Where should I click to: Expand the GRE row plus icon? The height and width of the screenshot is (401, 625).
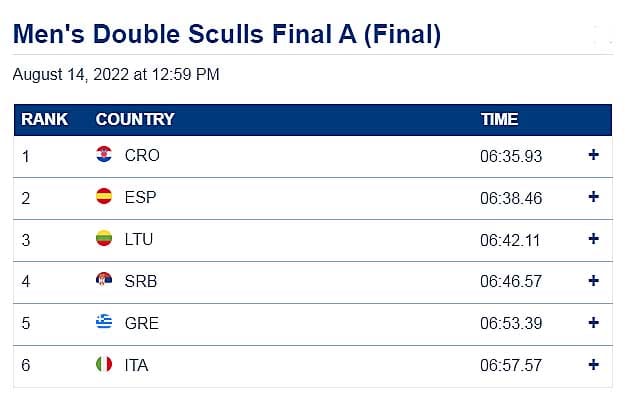tap(593, 322)
